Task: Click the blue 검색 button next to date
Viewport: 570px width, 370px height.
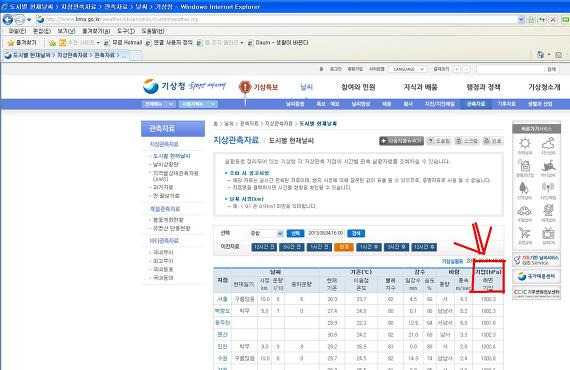Action: tap(356, 233)
